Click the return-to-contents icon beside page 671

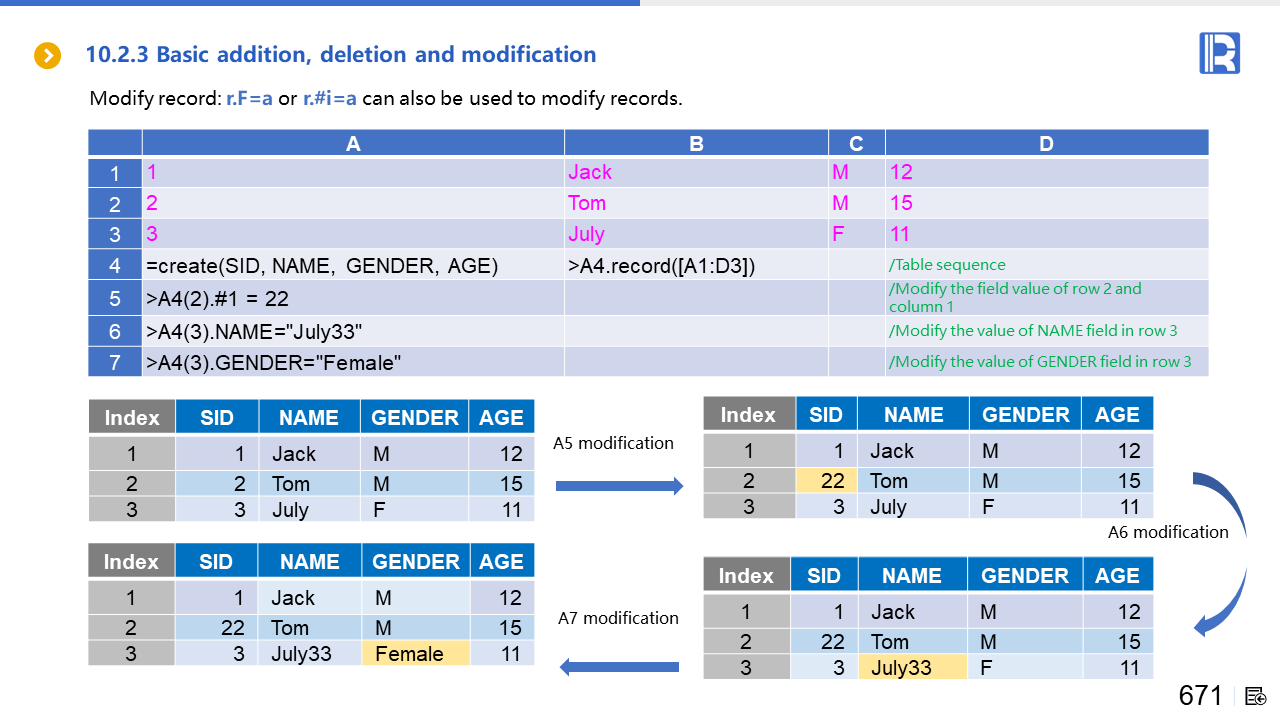[x=1257, y=696]
